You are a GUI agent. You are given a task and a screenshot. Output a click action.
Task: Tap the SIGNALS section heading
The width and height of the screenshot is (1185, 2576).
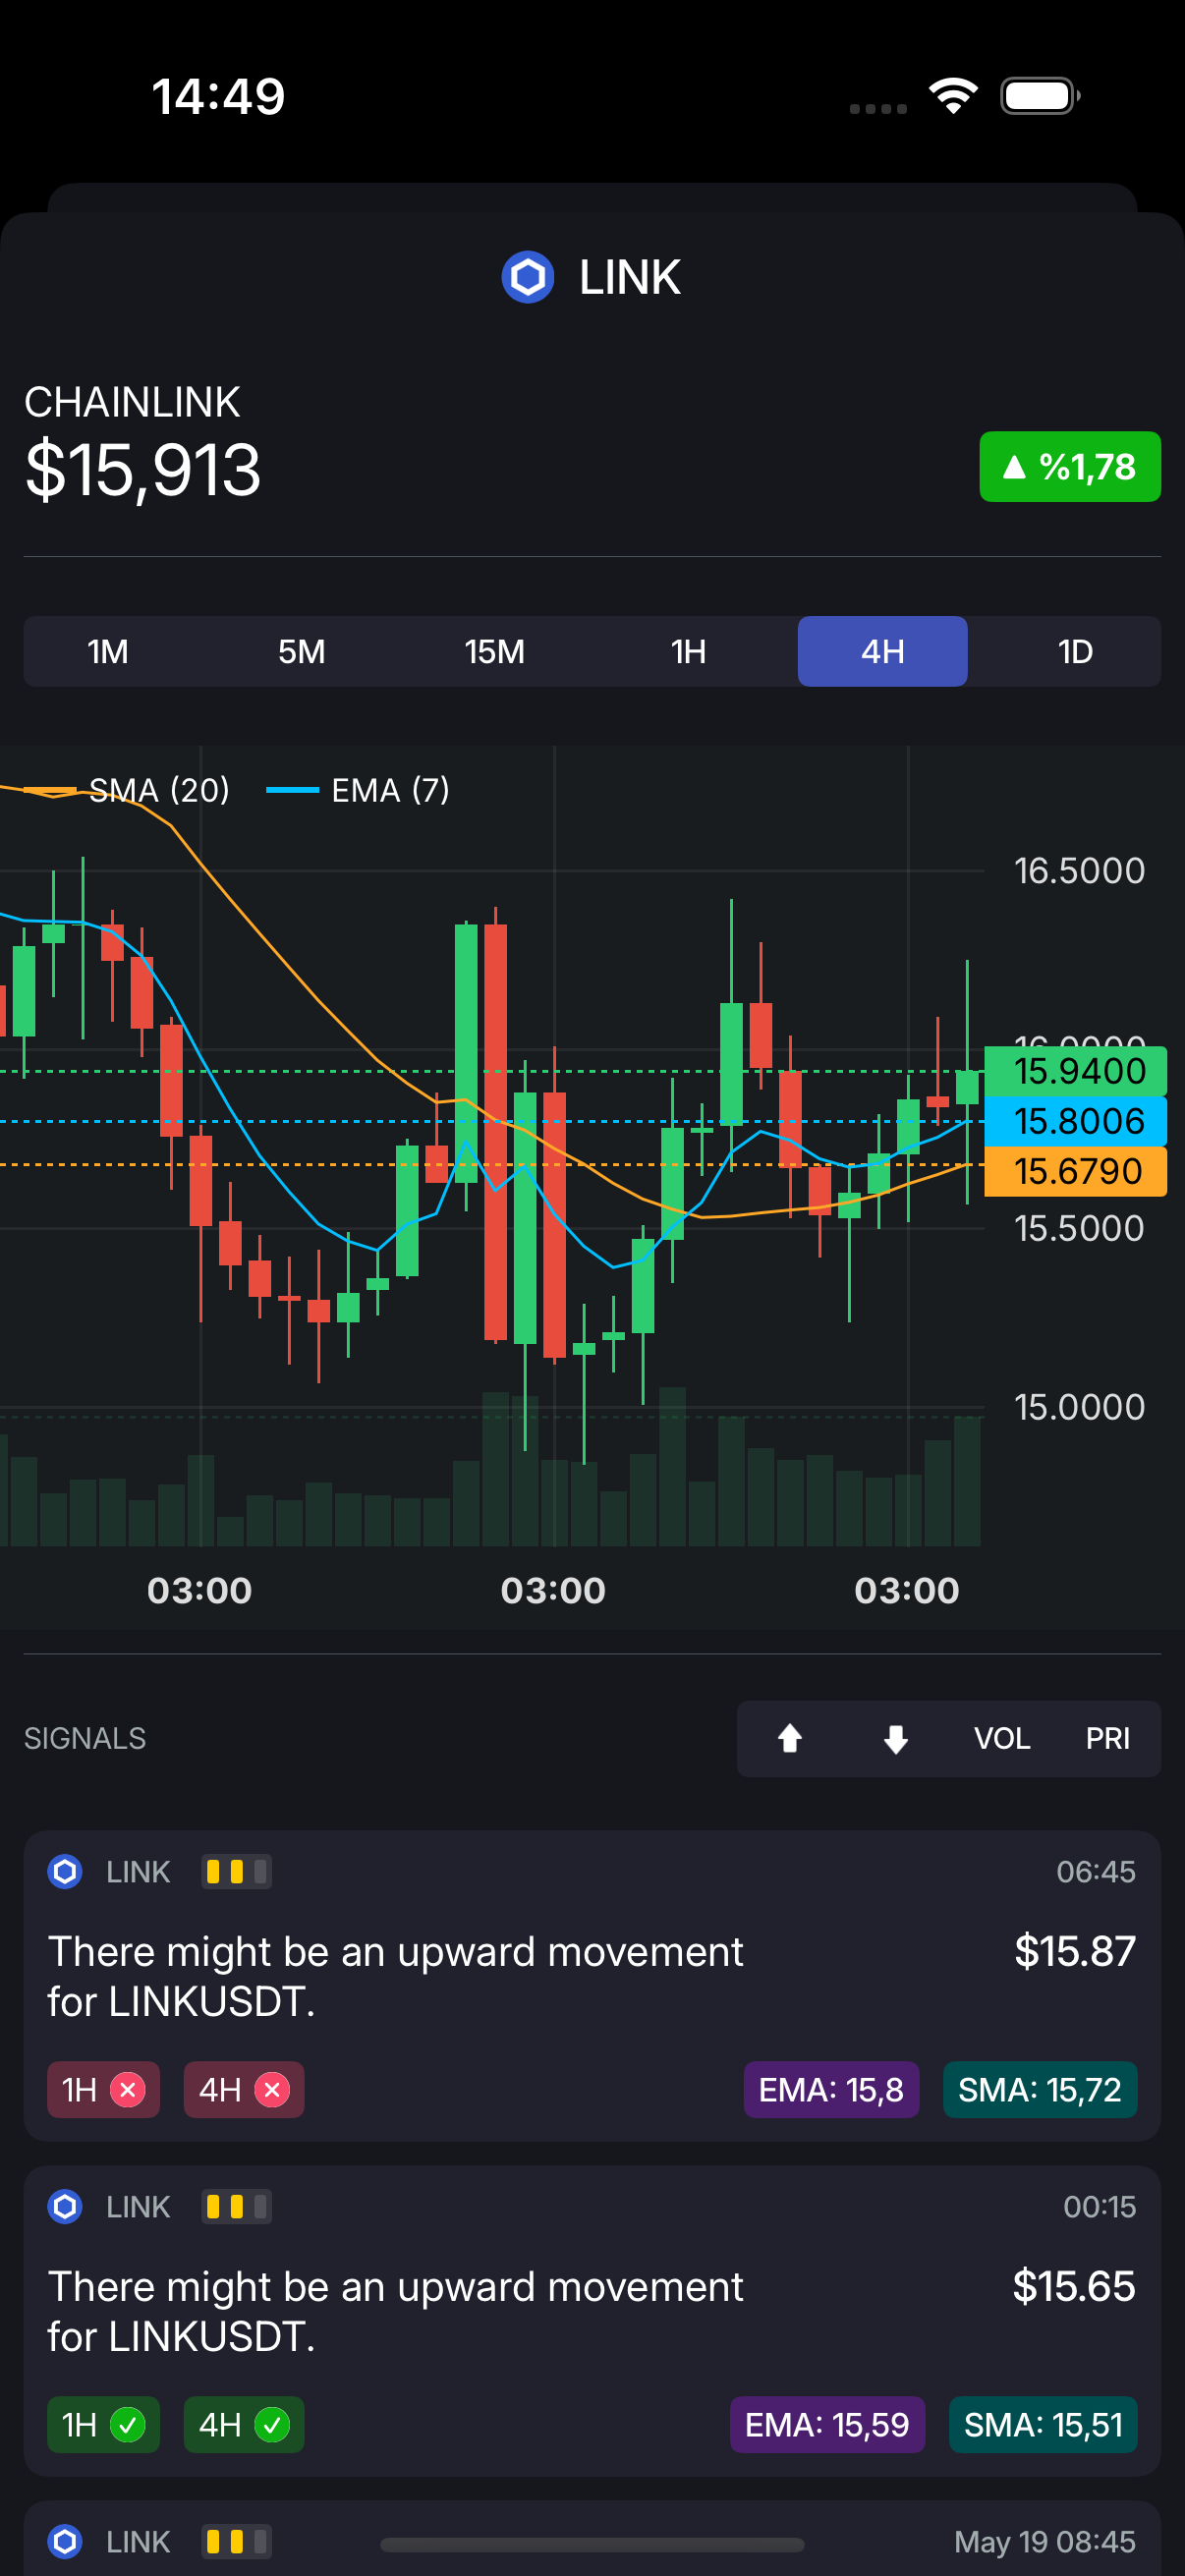85,1739
